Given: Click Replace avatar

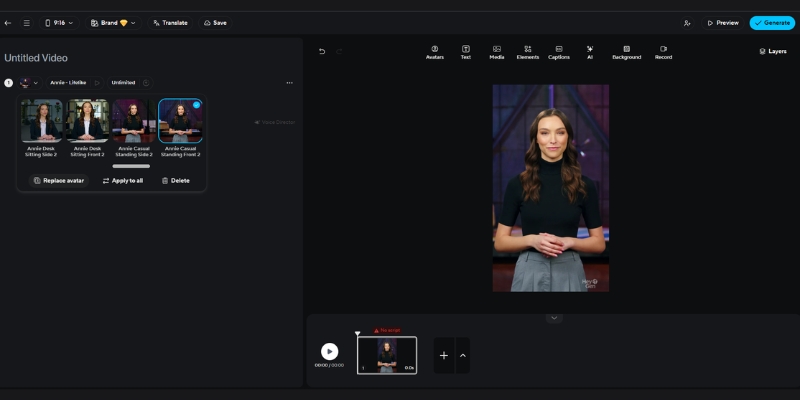Looking at the screenshot, I should coord(59,181).
